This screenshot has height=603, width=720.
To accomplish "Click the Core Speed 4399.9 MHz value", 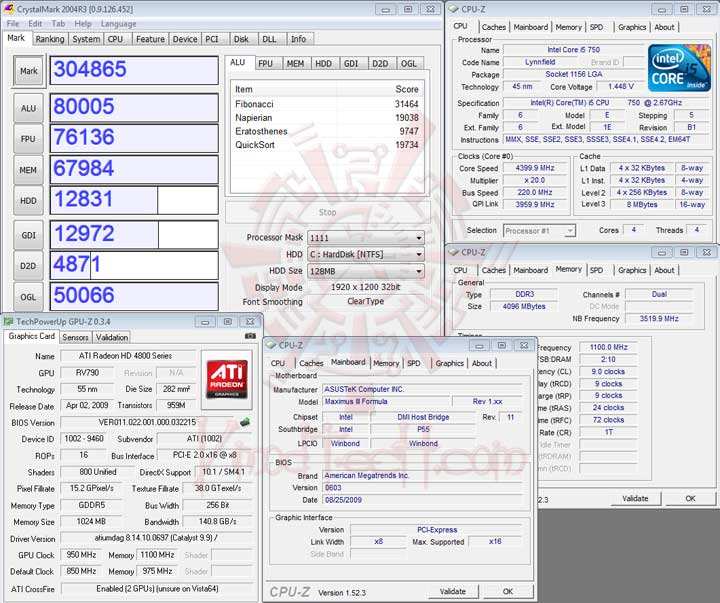I will click(535, 168).
